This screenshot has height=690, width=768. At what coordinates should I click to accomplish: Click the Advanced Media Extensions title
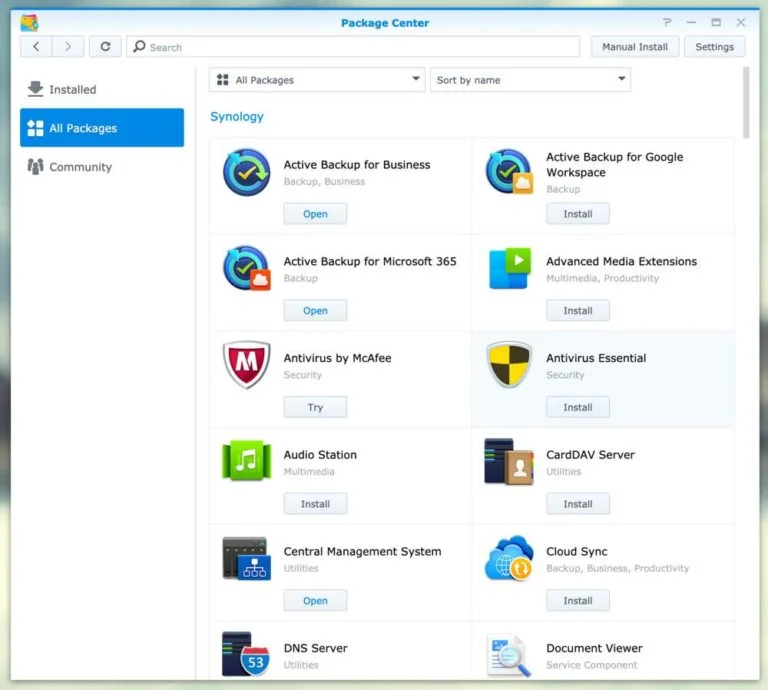621,261
